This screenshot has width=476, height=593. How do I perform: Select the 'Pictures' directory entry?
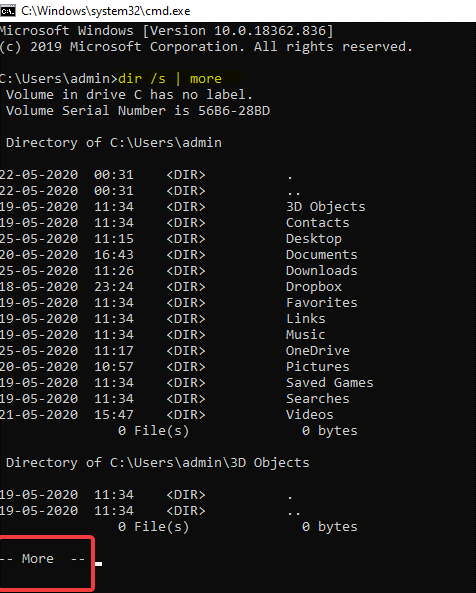(x=318, y=366)
